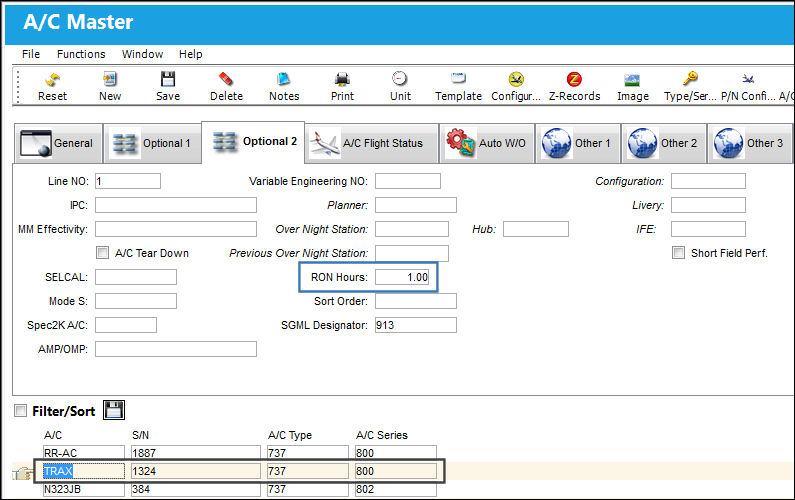The height and width of the screenshot is (500, 795).
Task: Open the Window menu
Action: coord(142,54)
